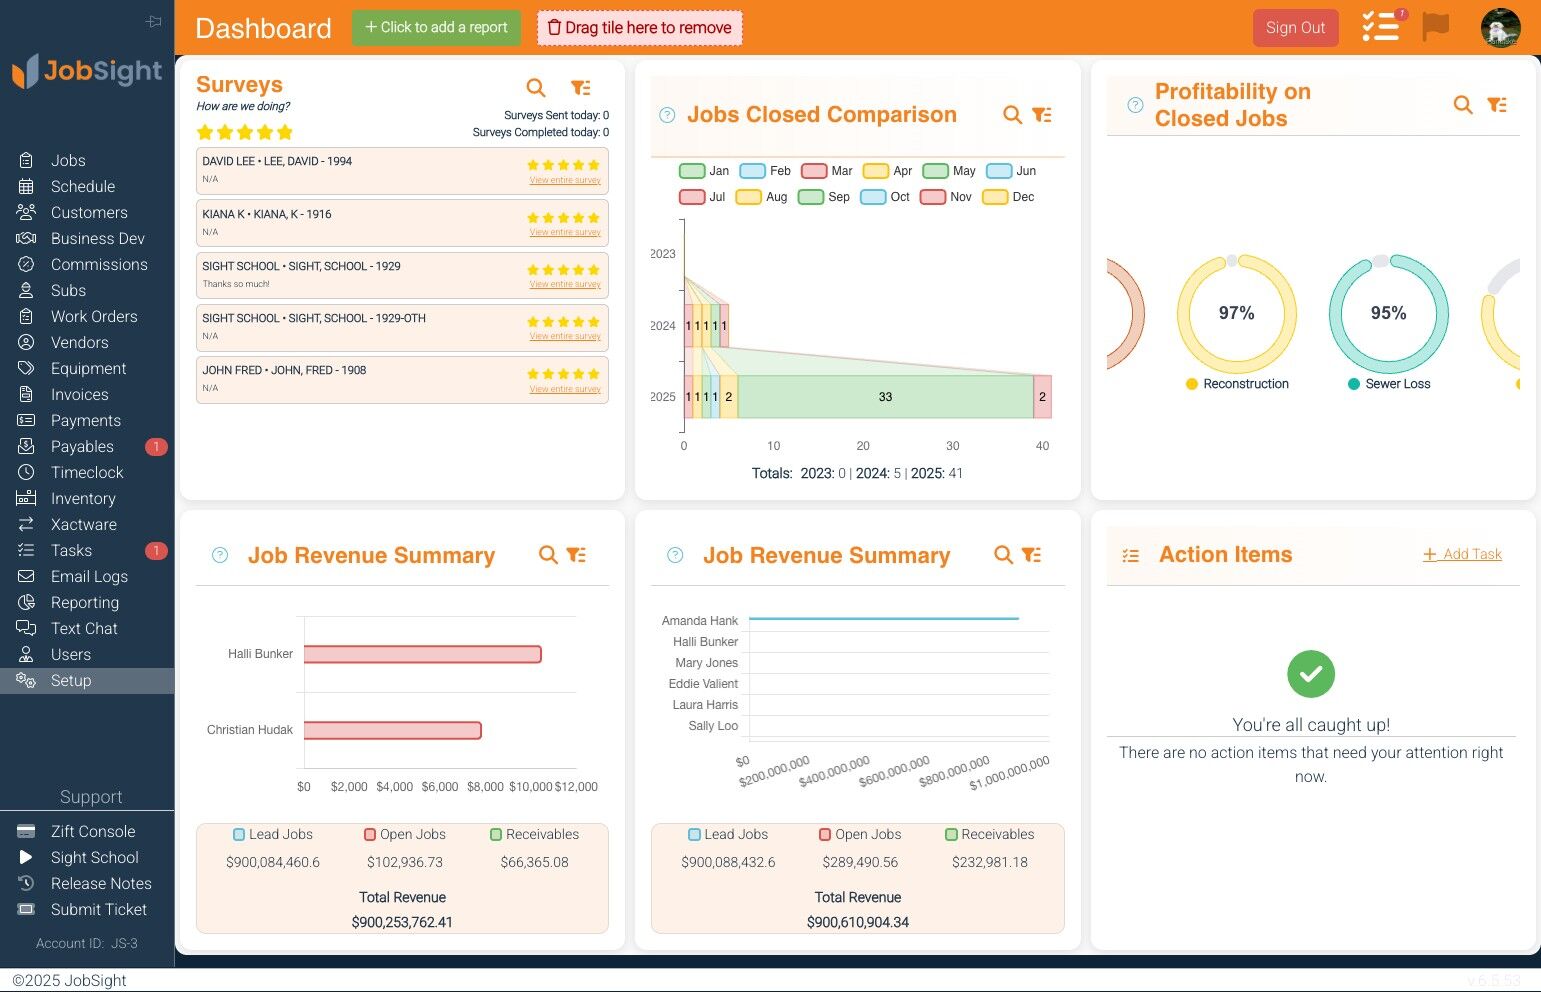Click the Invoices sidebar icon
Image resolution: width=1541 pixels, height=992 pixels.
(x=26, y=394)
